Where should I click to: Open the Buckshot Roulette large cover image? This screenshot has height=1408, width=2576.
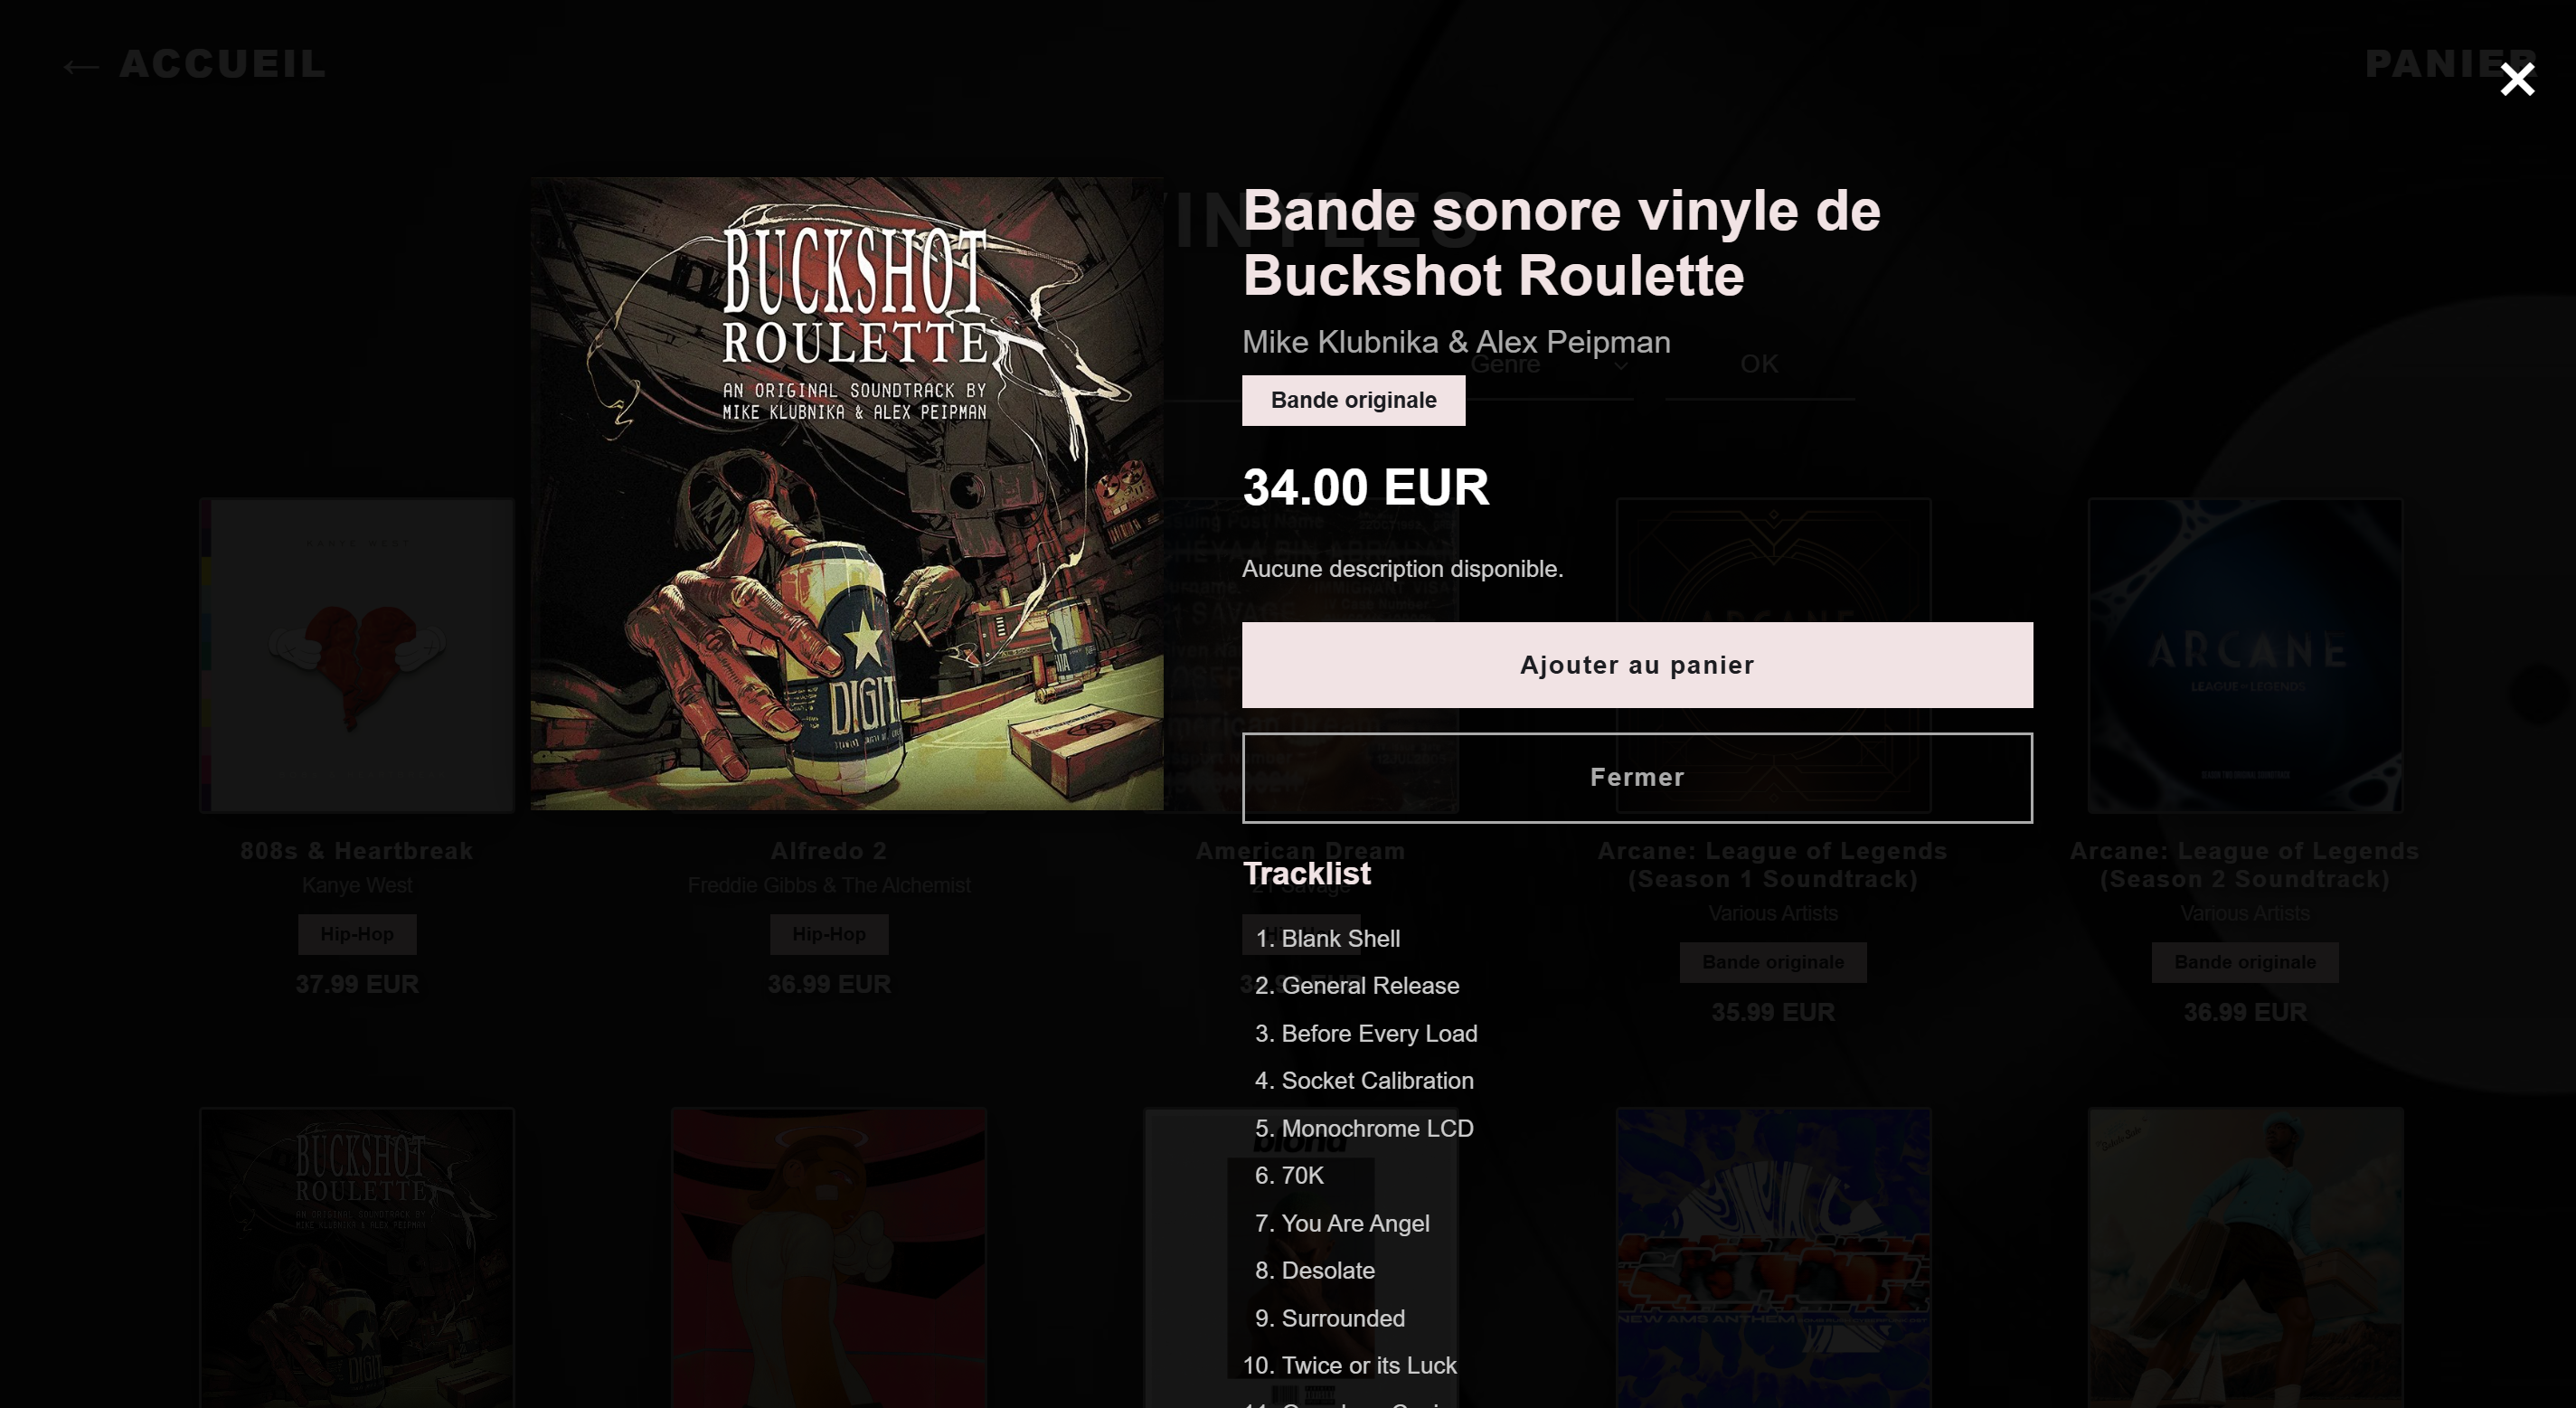pyautogui.click(x=847, y=494)
